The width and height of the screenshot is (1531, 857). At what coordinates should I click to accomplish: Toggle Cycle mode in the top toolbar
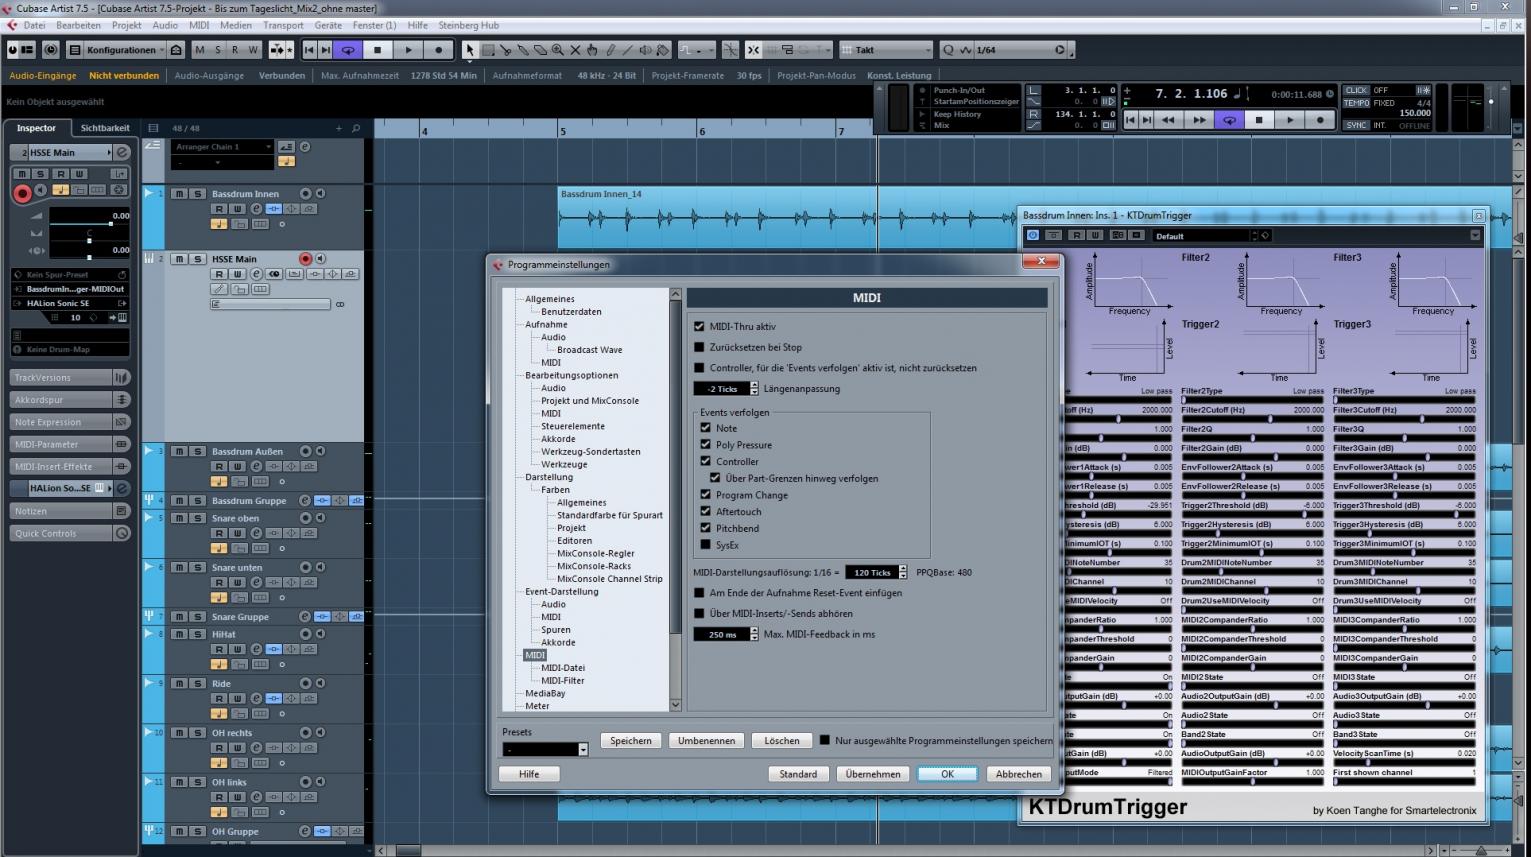point(348,50)
